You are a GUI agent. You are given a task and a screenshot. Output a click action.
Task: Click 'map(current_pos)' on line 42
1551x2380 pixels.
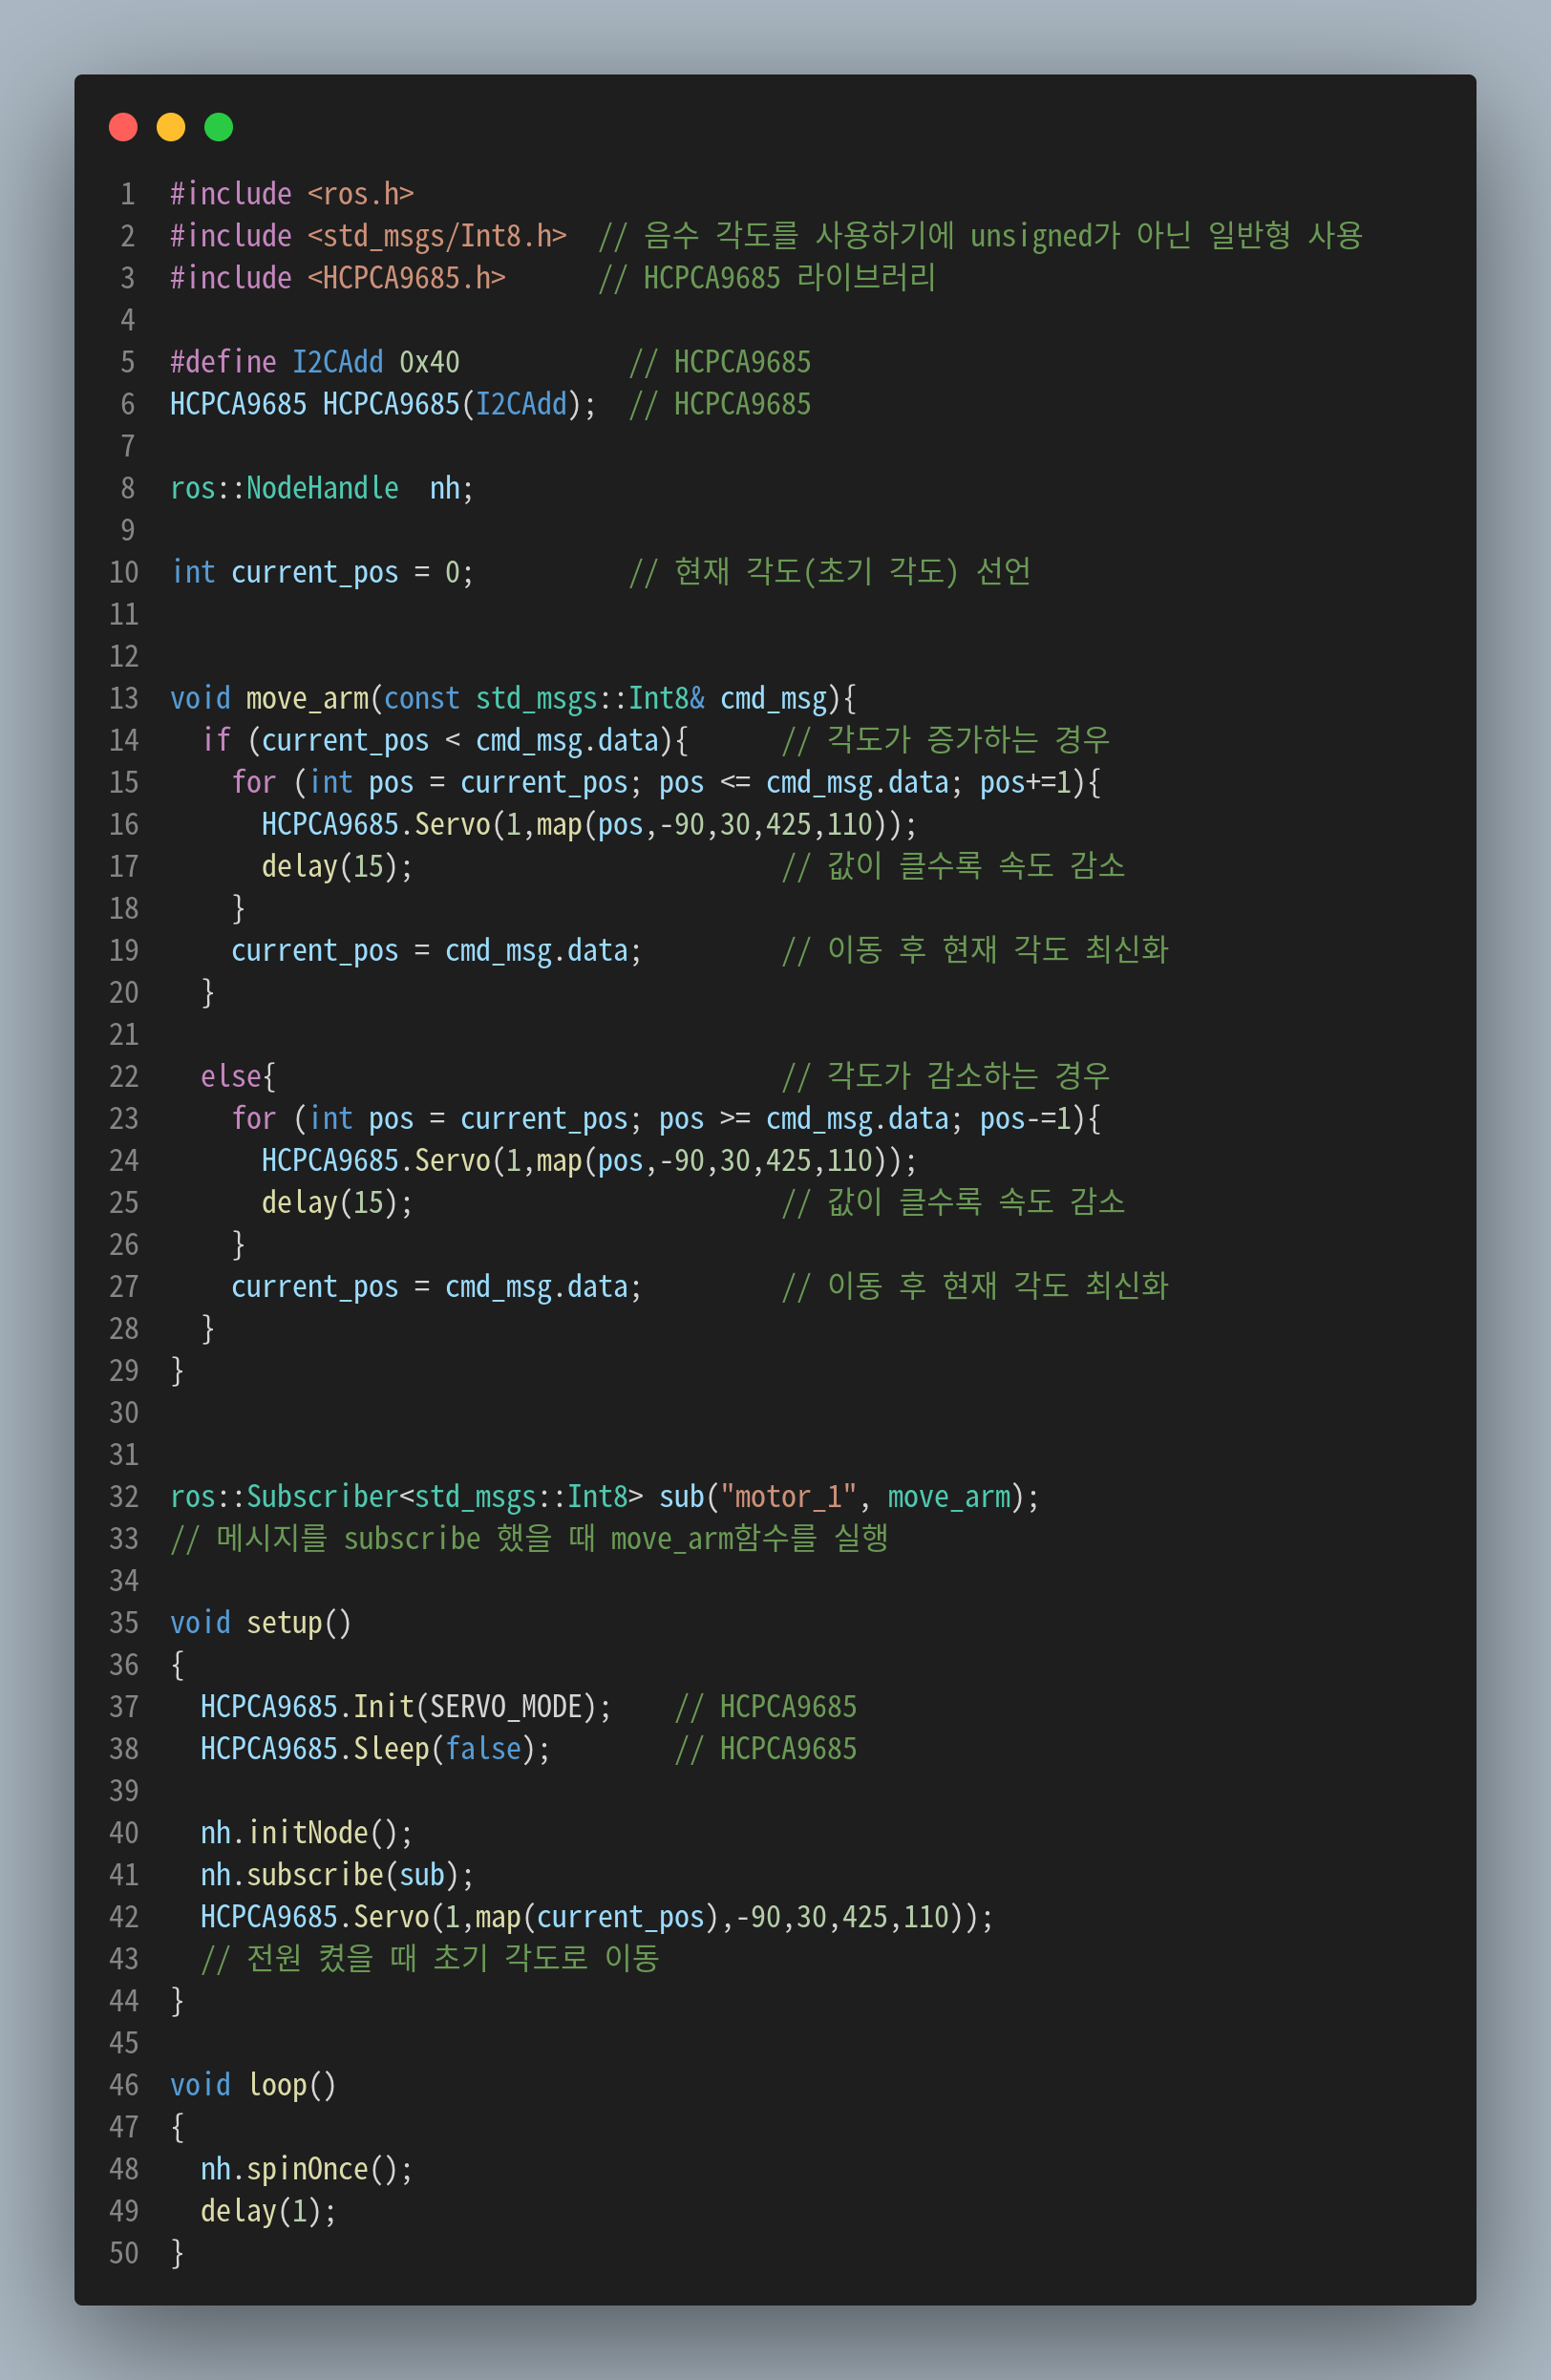click(597, 1916)
